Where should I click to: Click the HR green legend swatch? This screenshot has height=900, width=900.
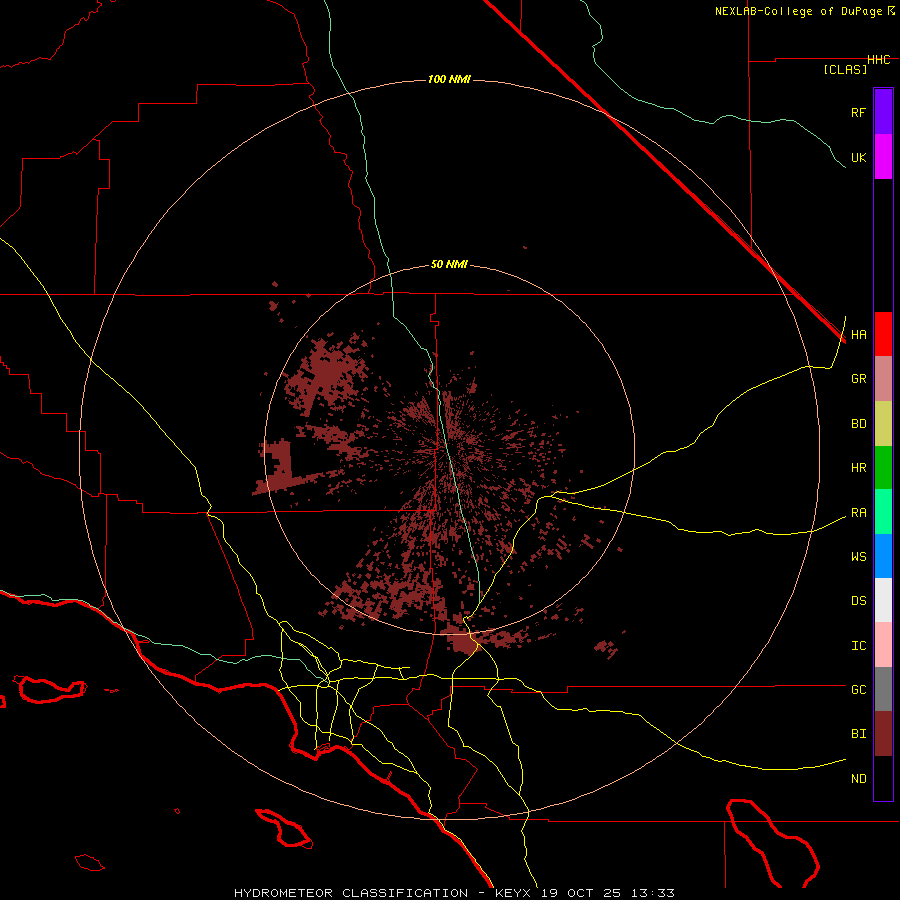[x=883, y=468]
